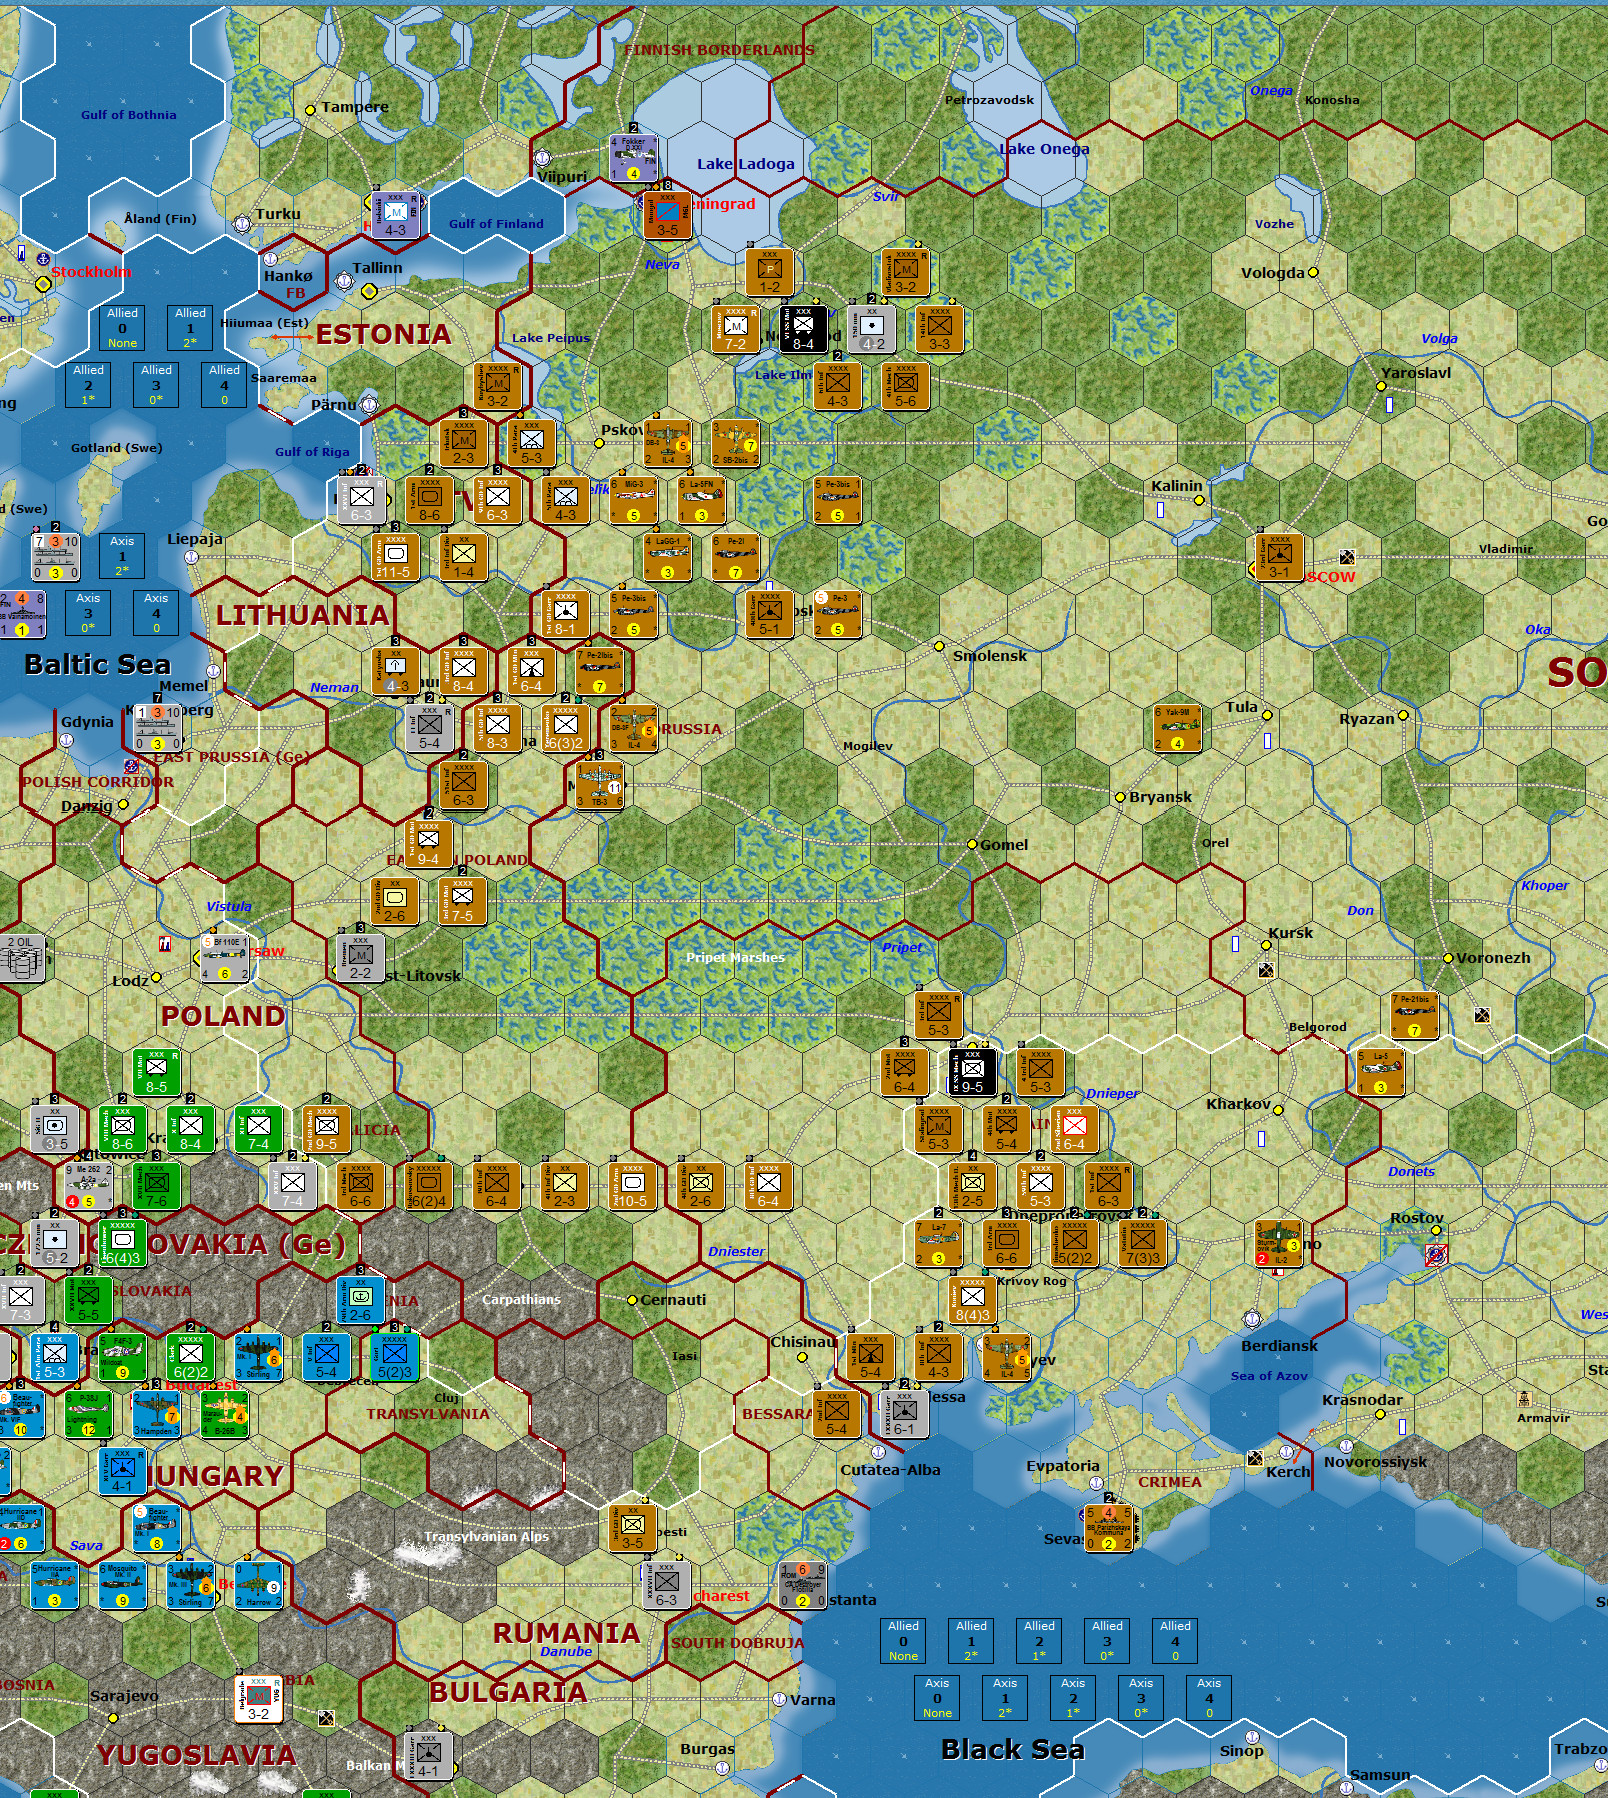Viewport: 1608px width, 1798px height.
Task: Click the Vologda city label
Action: click(x=1273, y=273)
